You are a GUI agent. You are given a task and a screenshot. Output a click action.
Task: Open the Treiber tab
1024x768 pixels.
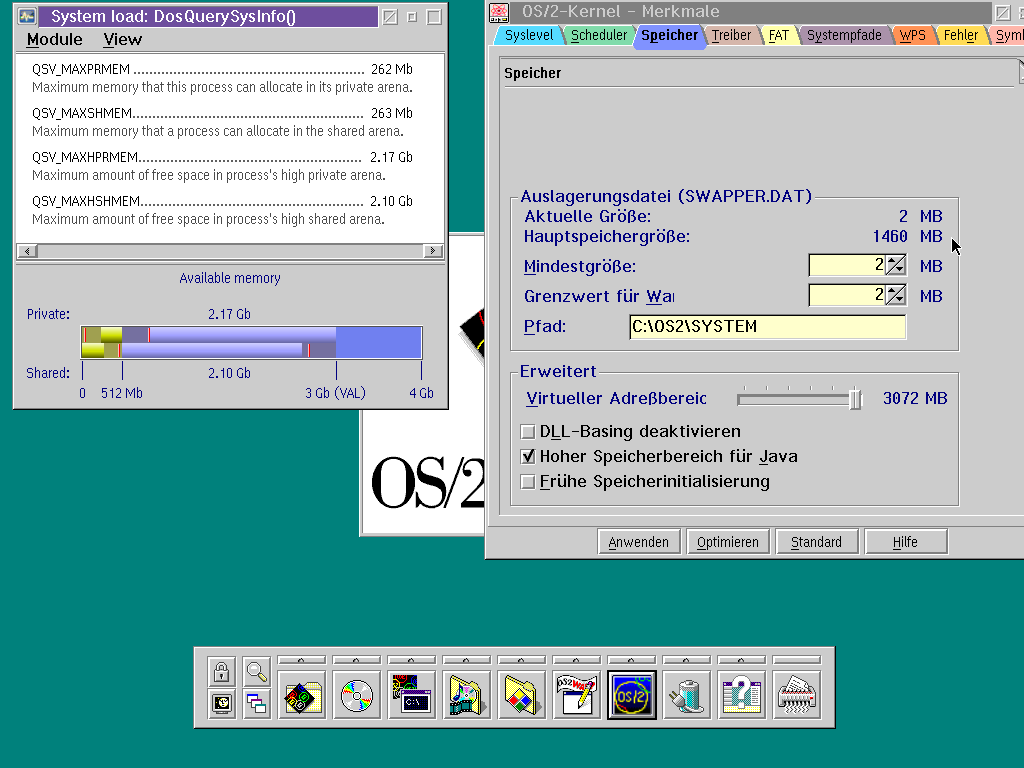tap(731, 35)
